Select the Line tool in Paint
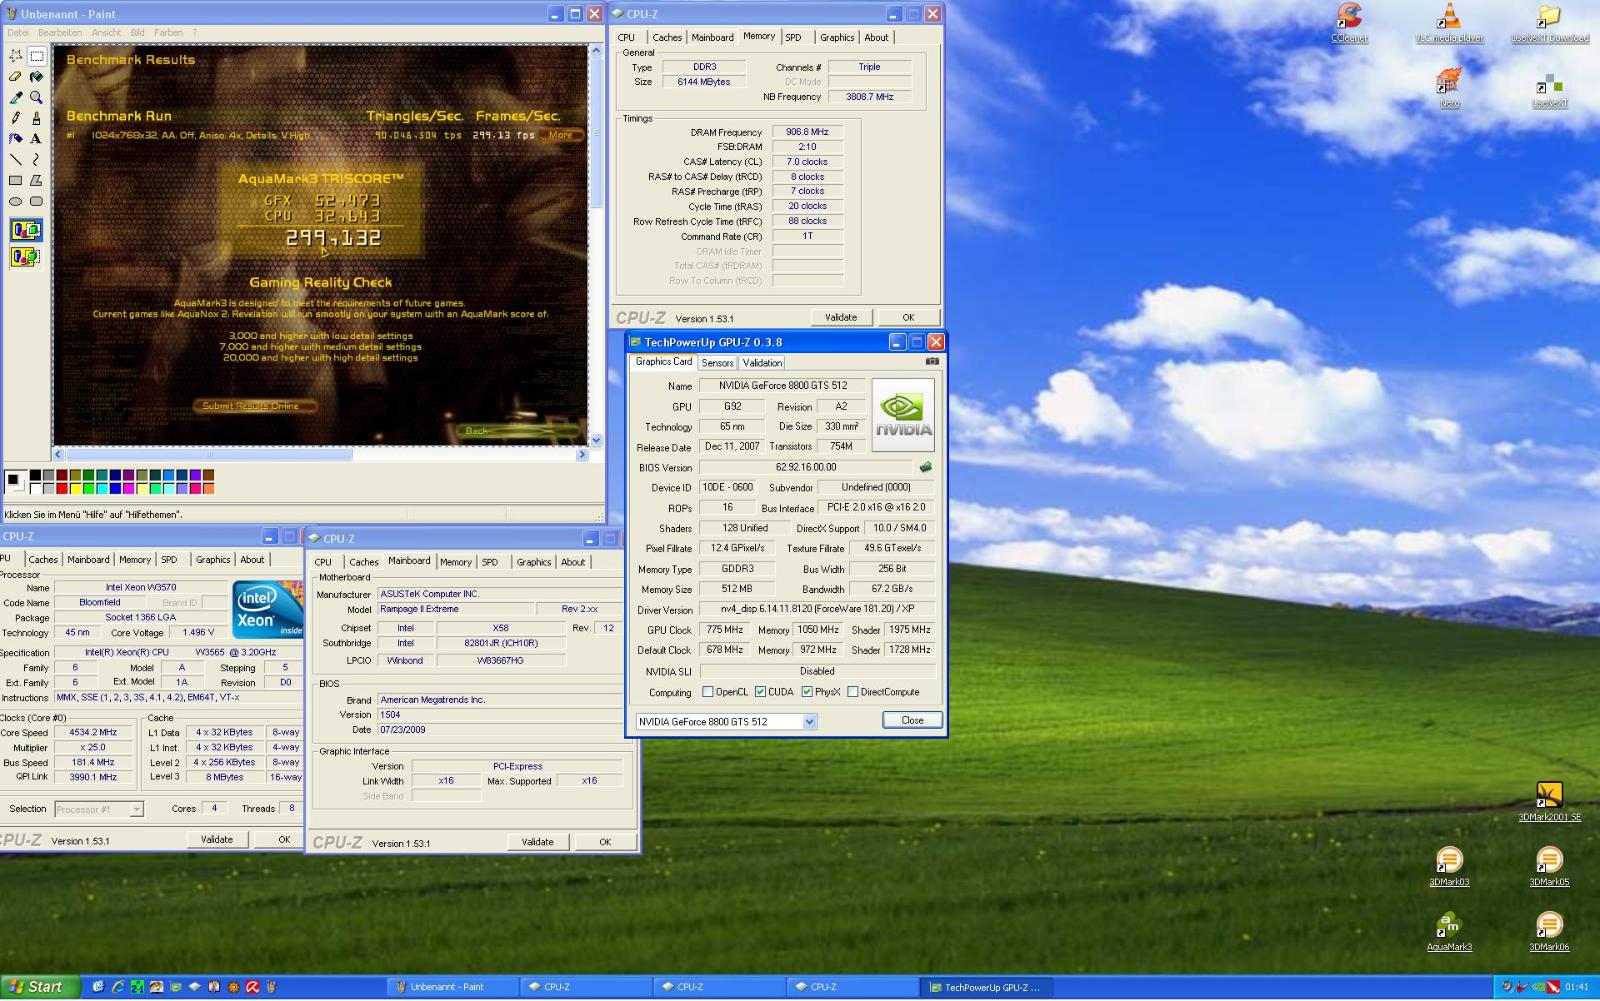Screen dimensions: 1600x1001 pos(15,159)
